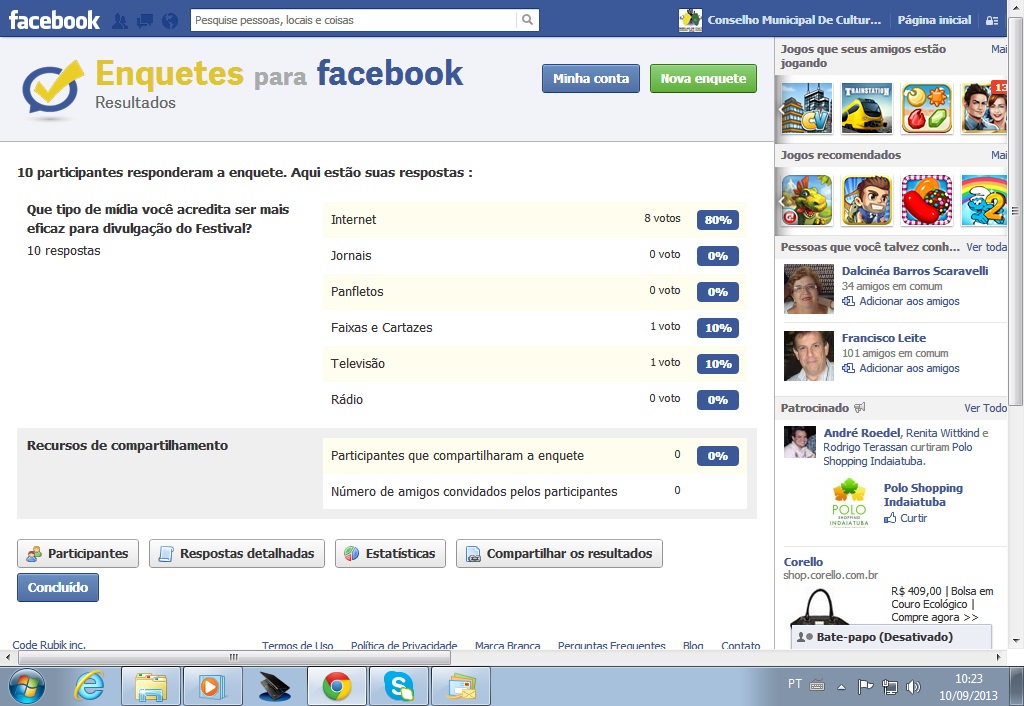Open the TrainStation game icon
The height and width of the screenshot is (706, 1024).
click(867, 108)
